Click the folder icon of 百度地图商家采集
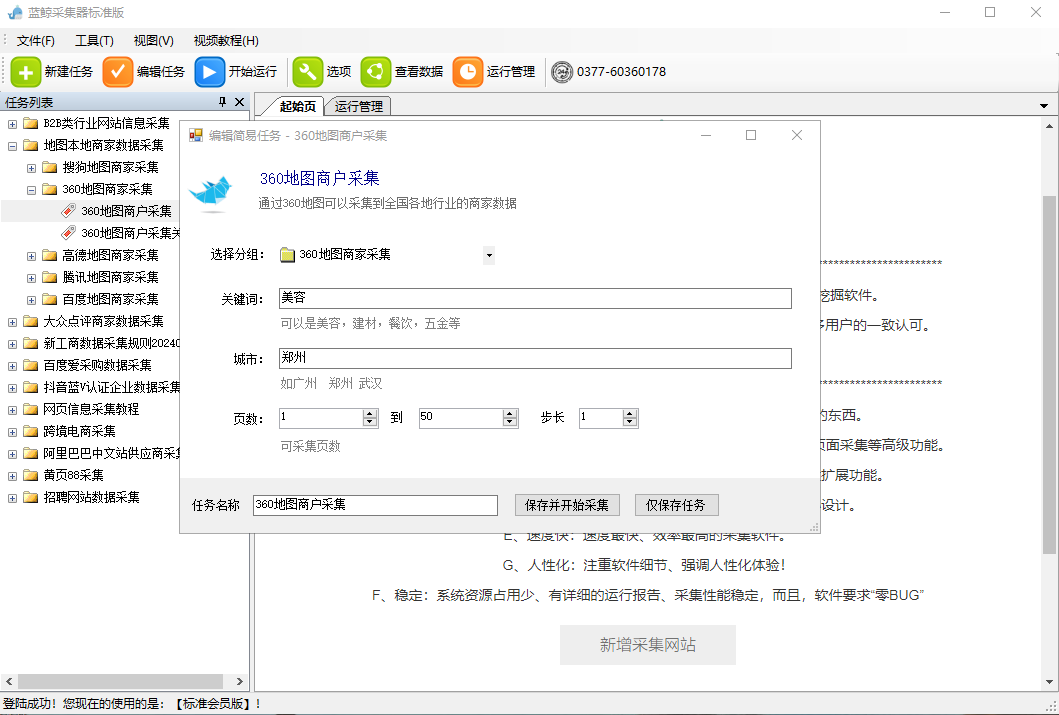The width and height of the screenshot is (1059, 715). click(49, 299)
